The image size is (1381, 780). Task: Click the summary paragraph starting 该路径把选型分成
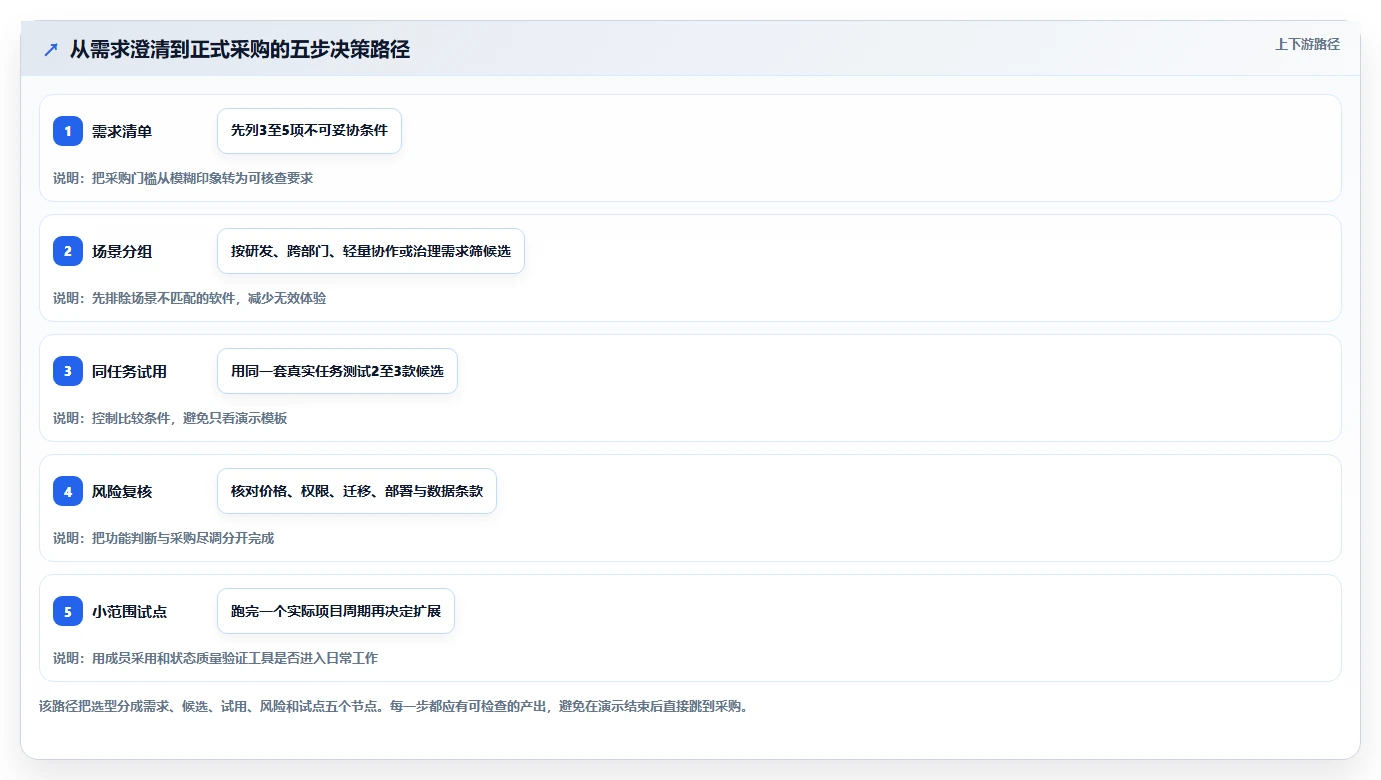point(393,706)
